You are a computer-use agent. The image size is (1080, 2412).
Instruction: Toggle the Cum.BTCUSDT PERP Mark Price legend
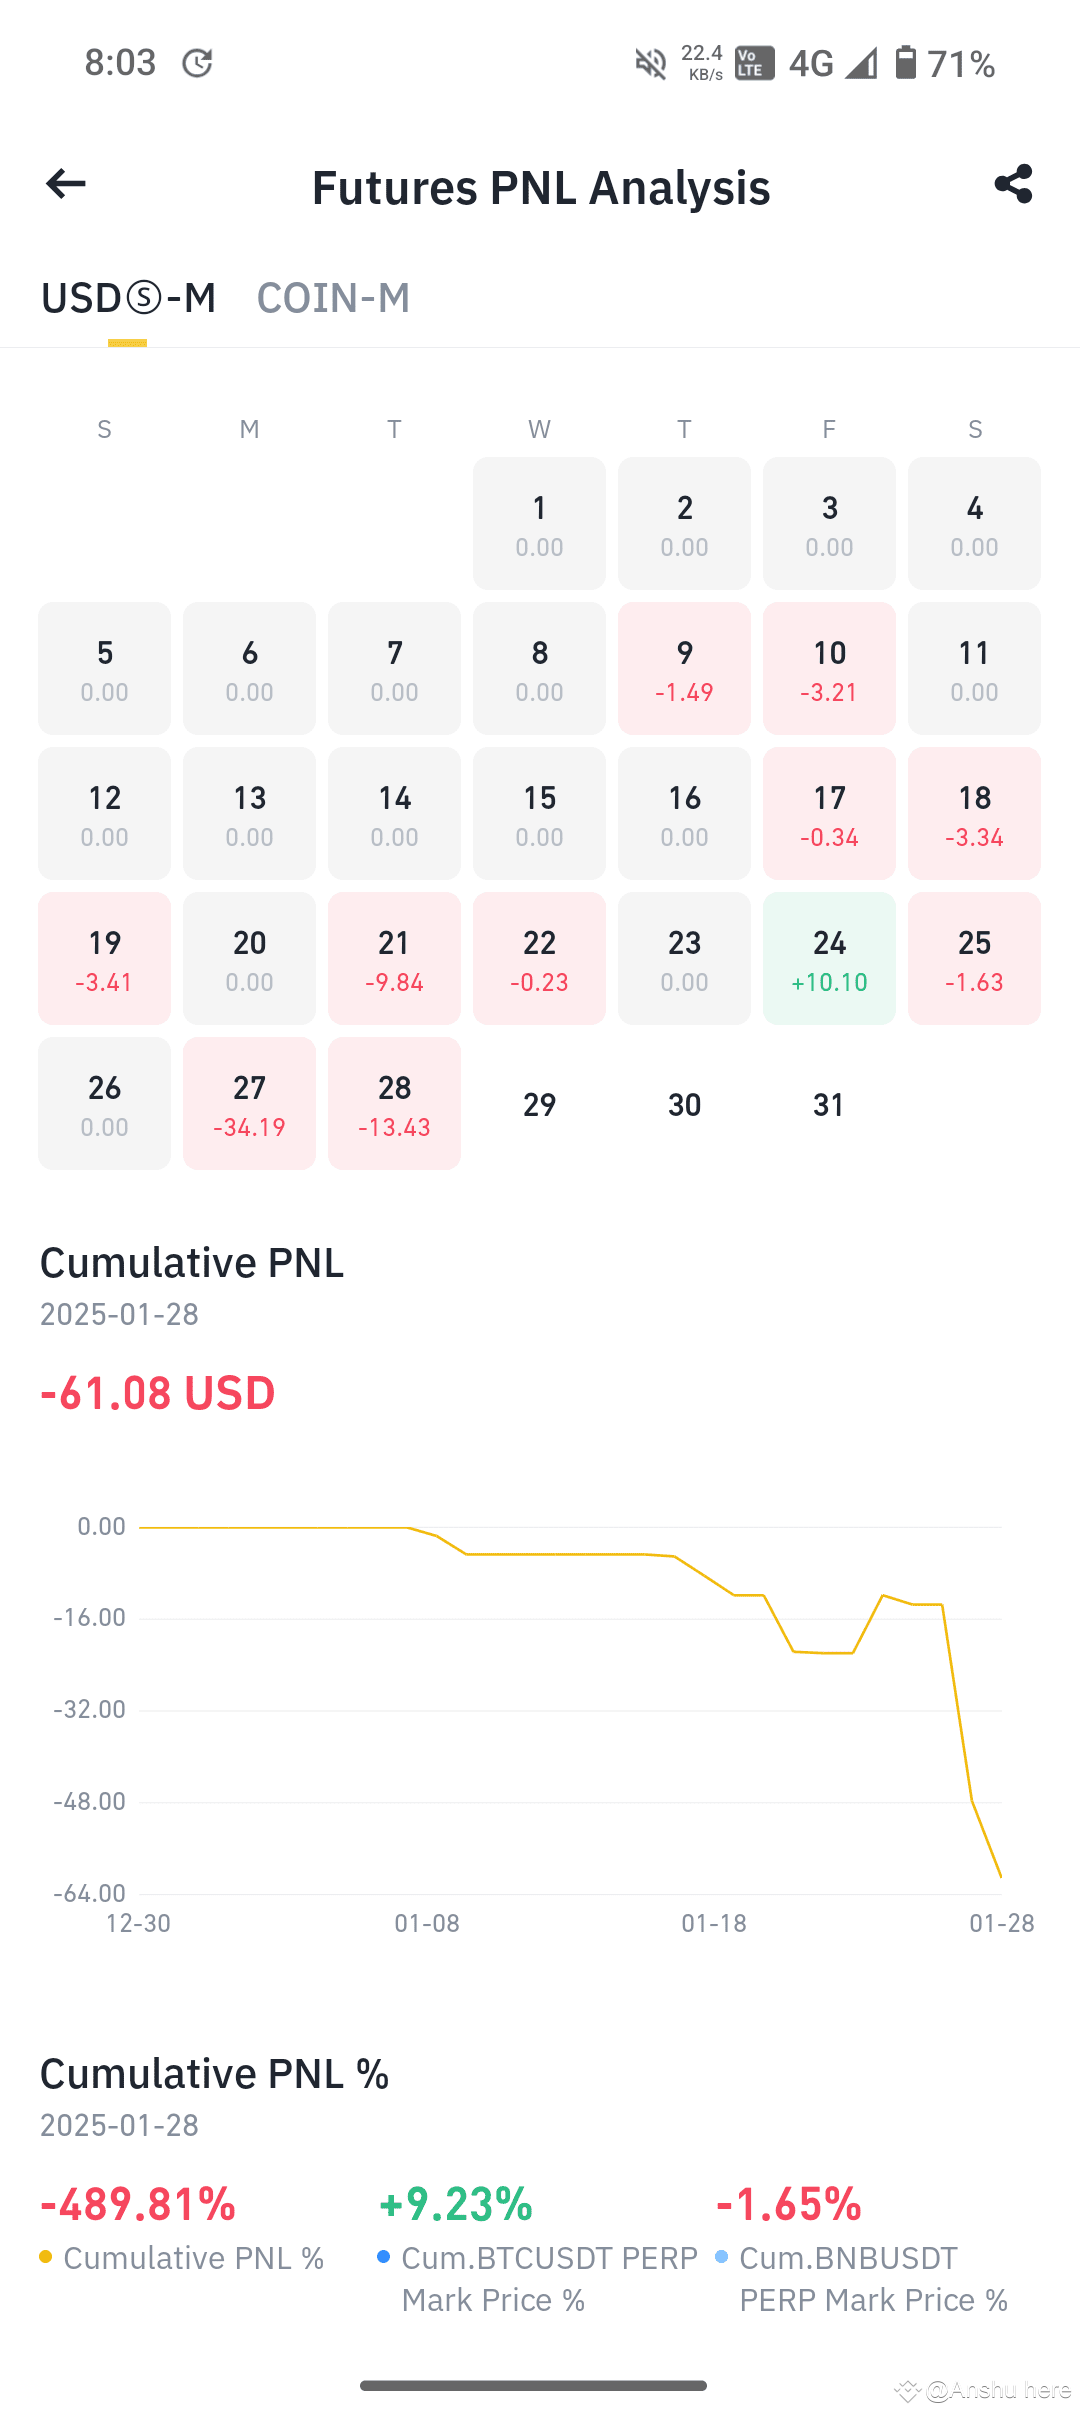point(537,2279)
